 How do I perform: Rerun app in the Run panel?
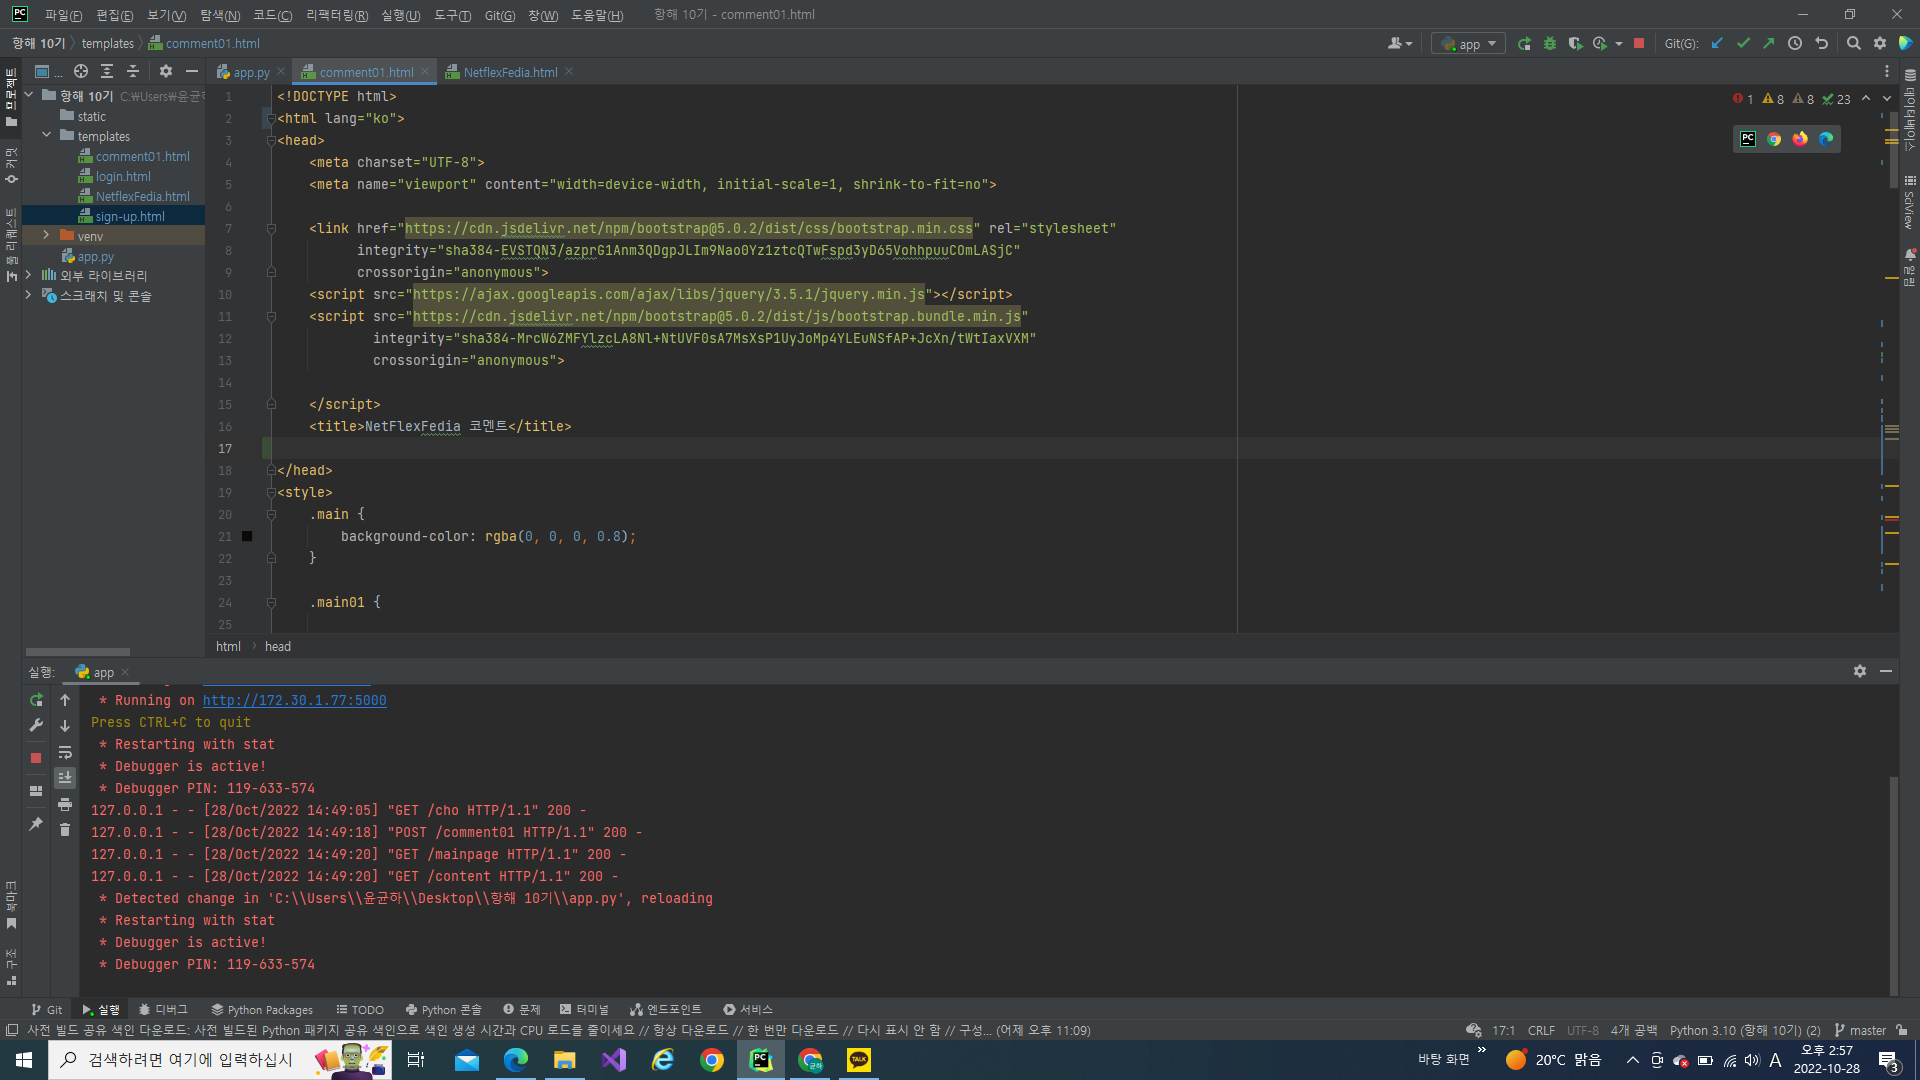click(x=36, y=700)
